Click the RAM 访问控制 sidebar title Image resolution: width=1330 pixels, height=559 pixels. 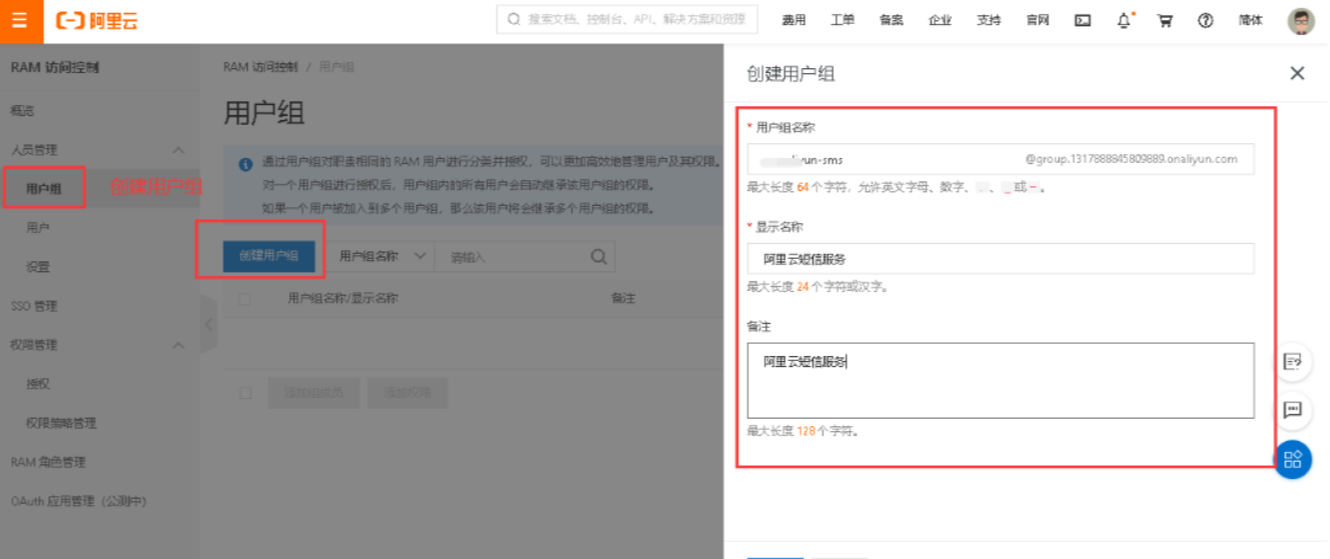click(x=55, y=68)
